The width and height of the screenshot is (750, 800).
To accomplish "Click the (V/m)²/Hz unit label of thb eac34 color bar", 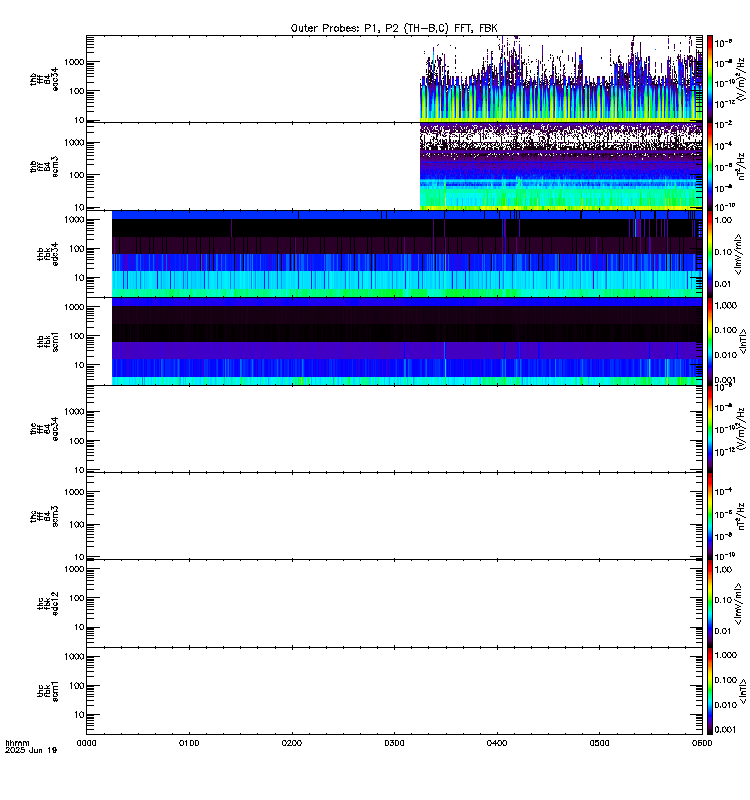I will point(741,79).
